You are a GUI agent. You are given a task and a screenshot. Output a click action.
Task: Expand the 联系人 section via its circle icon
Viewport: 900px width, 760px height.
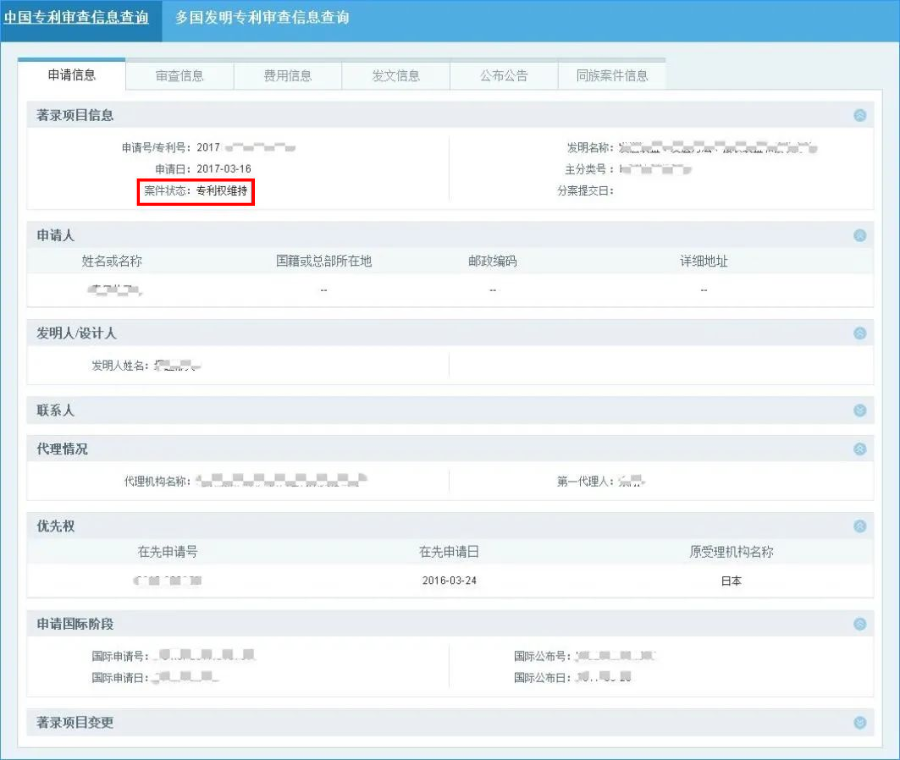(861, 410)
